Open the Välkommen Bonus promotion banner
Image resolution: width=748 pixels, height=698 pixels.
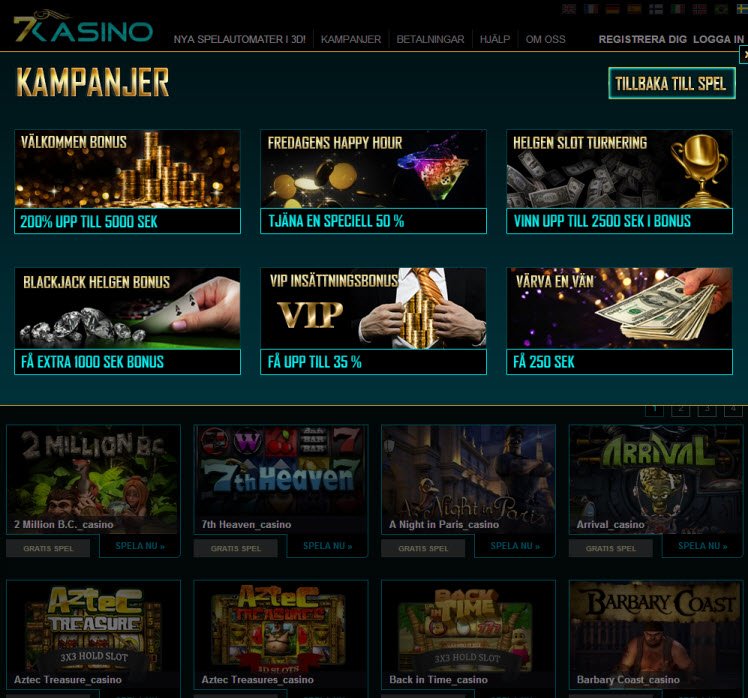[x=127, y=181]
